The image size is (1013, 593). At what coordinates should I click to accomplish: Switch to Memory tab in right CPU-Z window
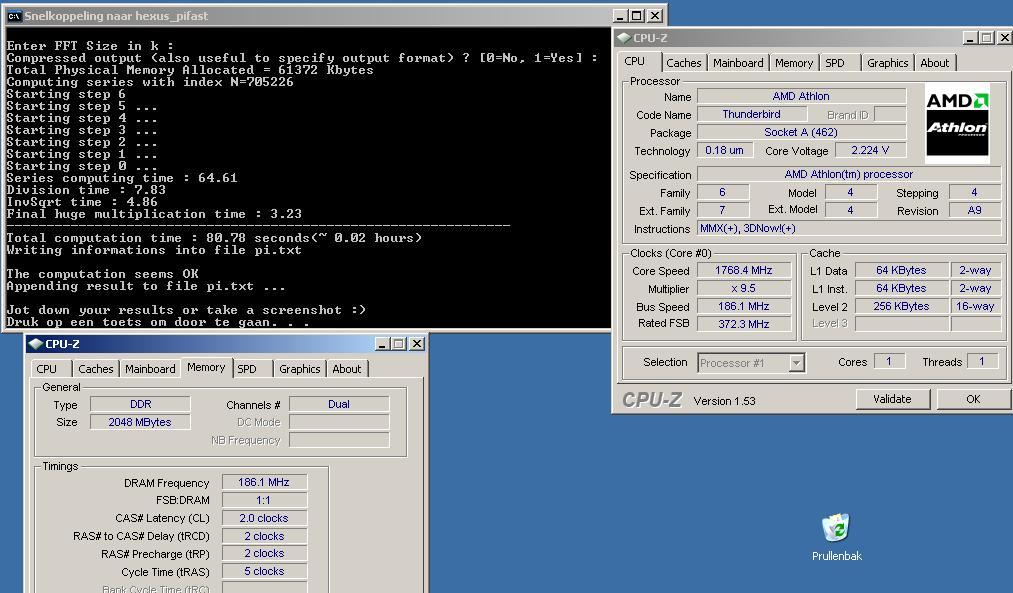(x=794, y=63)
